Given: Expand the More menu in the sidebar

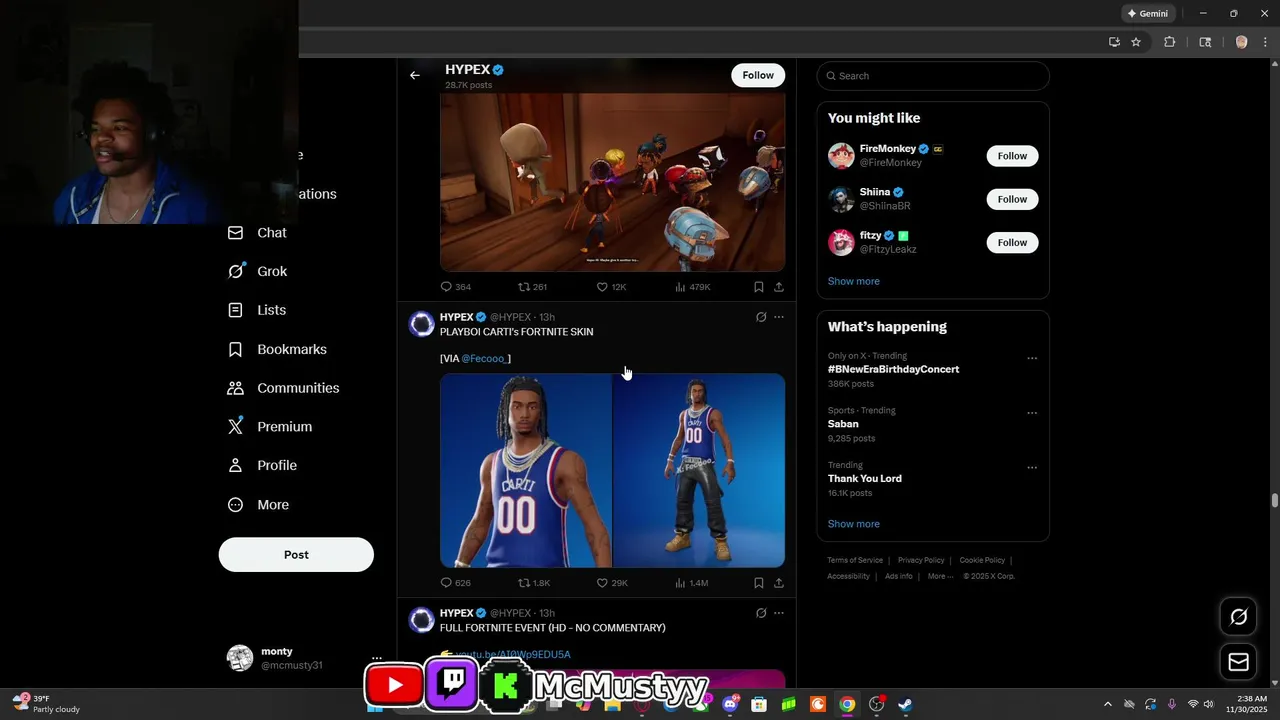Looking at the screenshot, I should point(259,505).
